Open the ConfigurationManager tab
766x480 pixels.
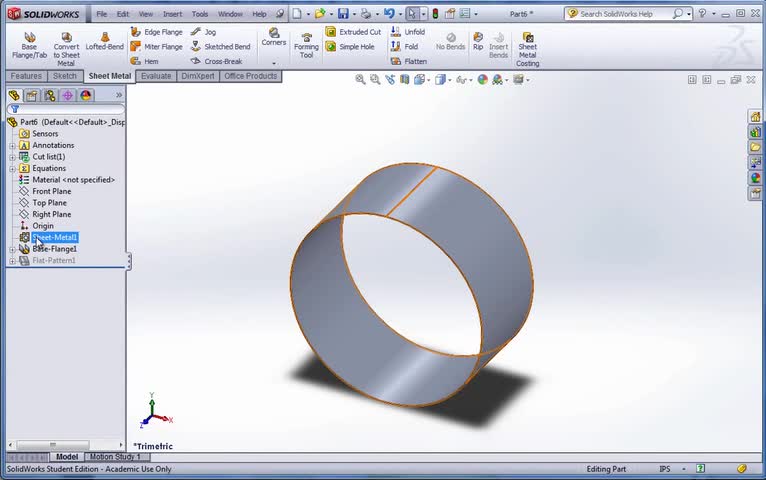pyautogui.click(x=49, y=95)
